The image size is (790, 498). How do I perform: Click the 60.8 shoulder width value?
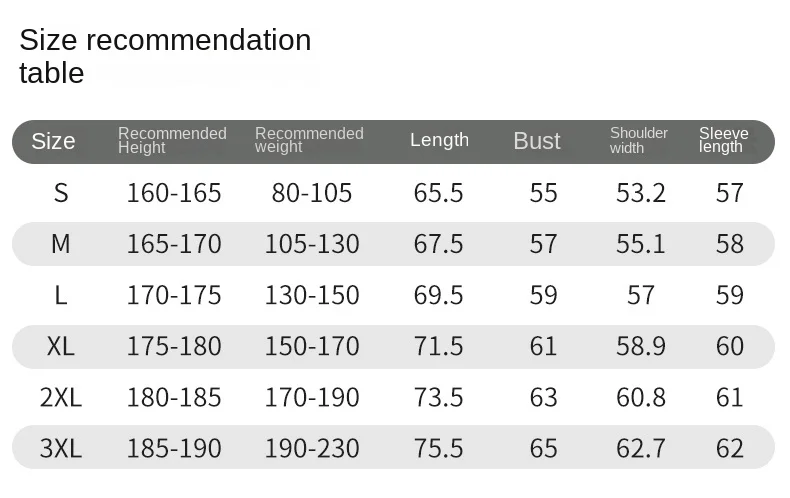point(641,398)
